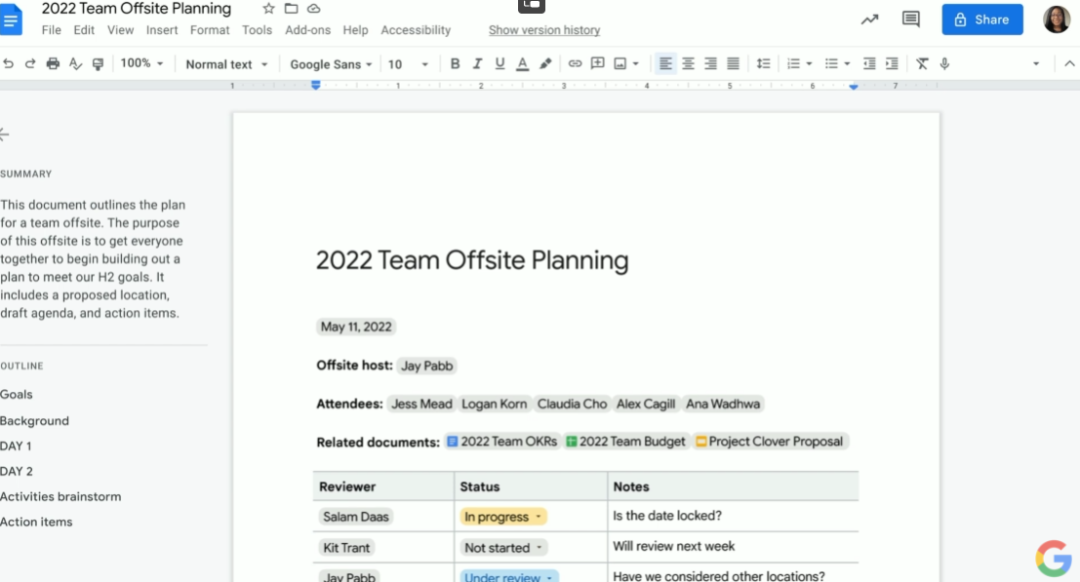Toggle italic formatting
This screenshot has height=582, width=1080.
pos(477,64)
